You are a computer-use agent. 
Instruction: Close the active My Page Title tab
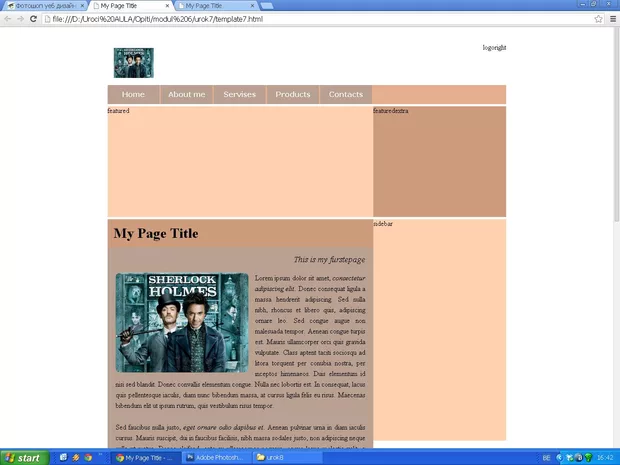tap(167, 6)
